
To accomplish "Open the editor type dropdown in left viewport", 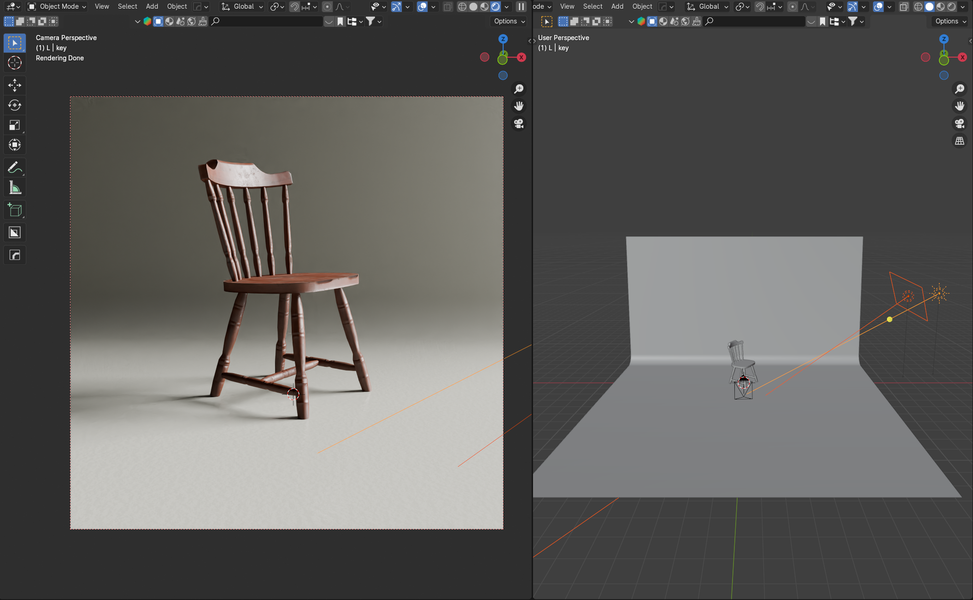I will [x=12, y=6].
